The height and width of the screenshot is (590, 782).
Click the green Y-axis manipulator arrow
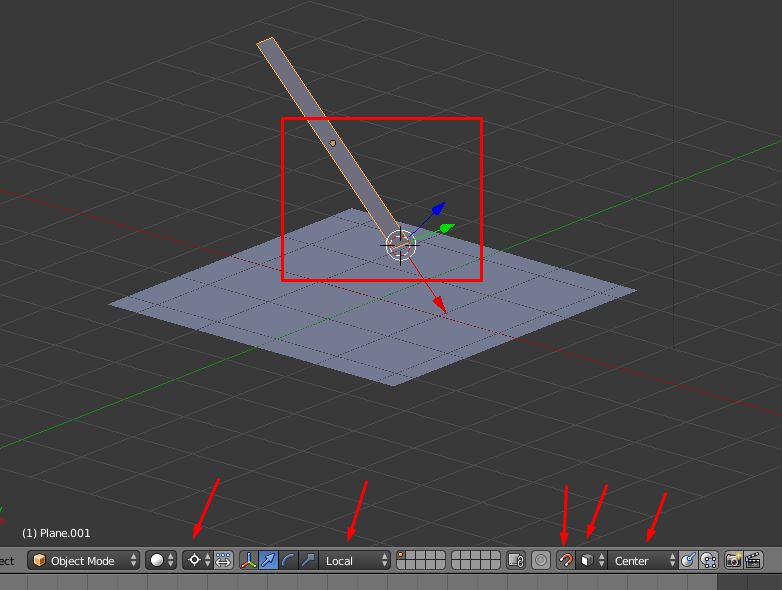pos(445,228)
